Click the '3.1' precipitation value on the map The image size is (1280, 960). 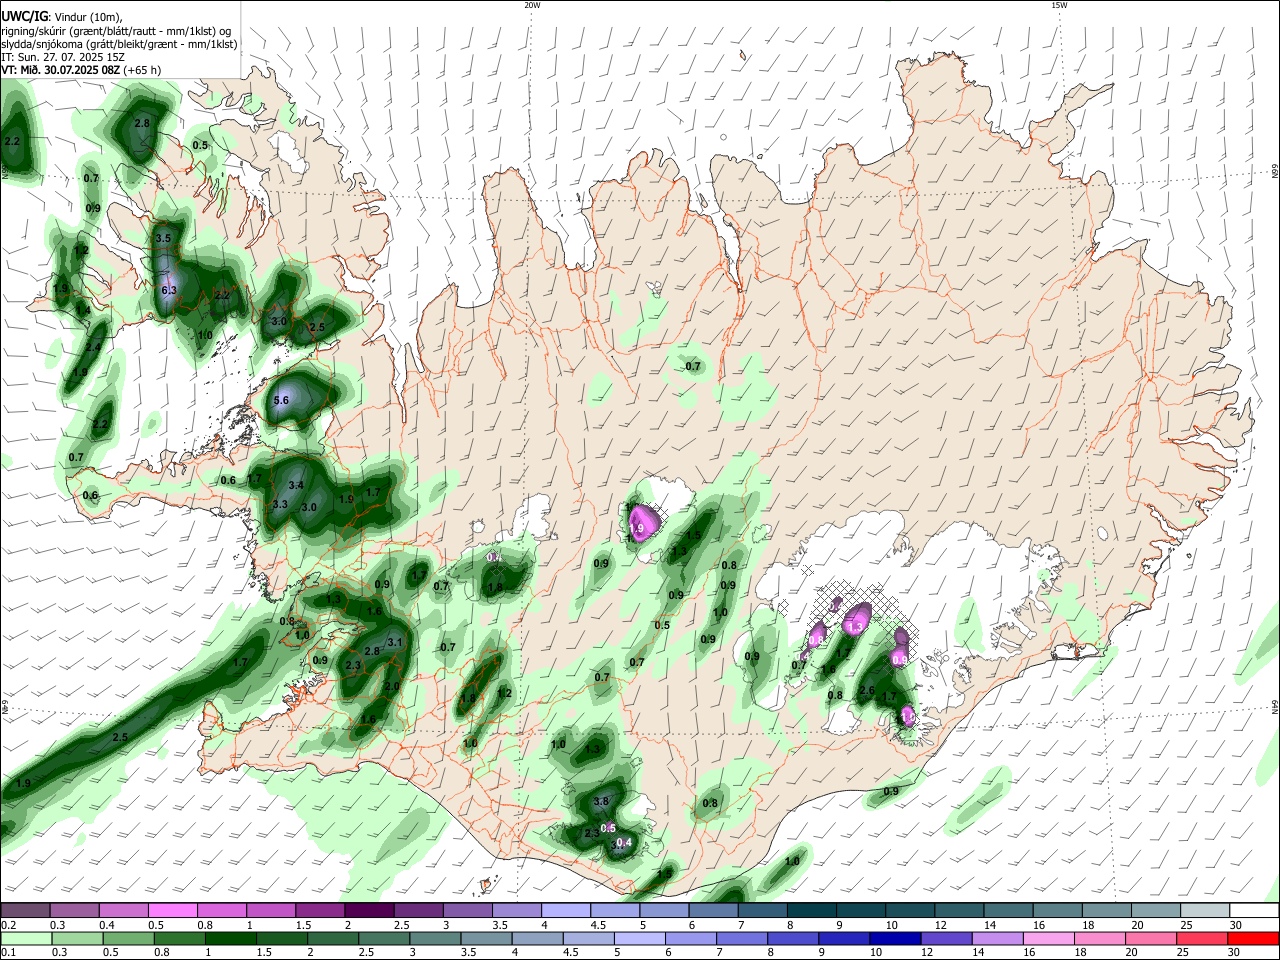pyautogui.click(x=394, y=642)
